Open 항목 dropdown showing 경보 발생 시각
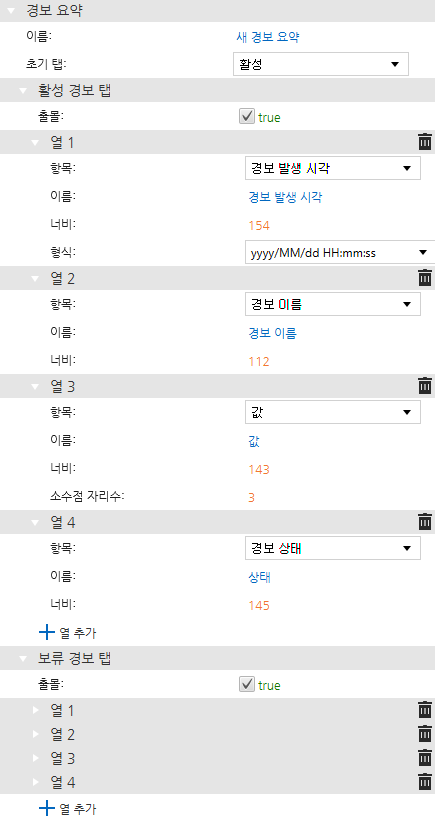435x819 pixels. pos(333,168)
